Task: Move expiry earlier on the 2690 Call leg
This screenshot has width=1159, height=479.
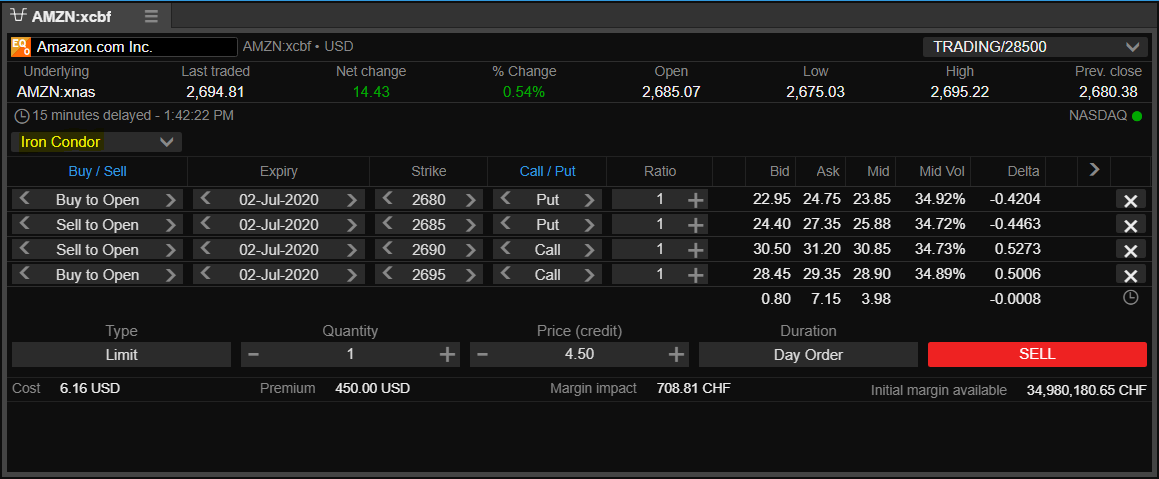Action: point(205,250)
